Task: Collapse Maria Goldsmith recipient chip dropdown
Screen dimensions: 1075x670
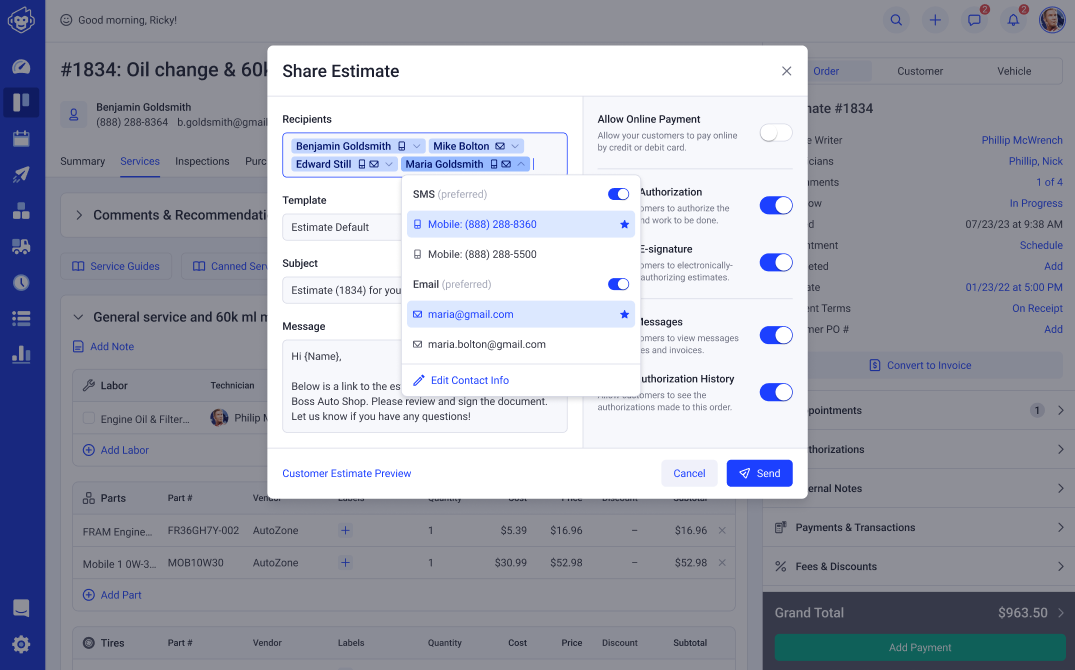Action: click(x=521, y=164)
